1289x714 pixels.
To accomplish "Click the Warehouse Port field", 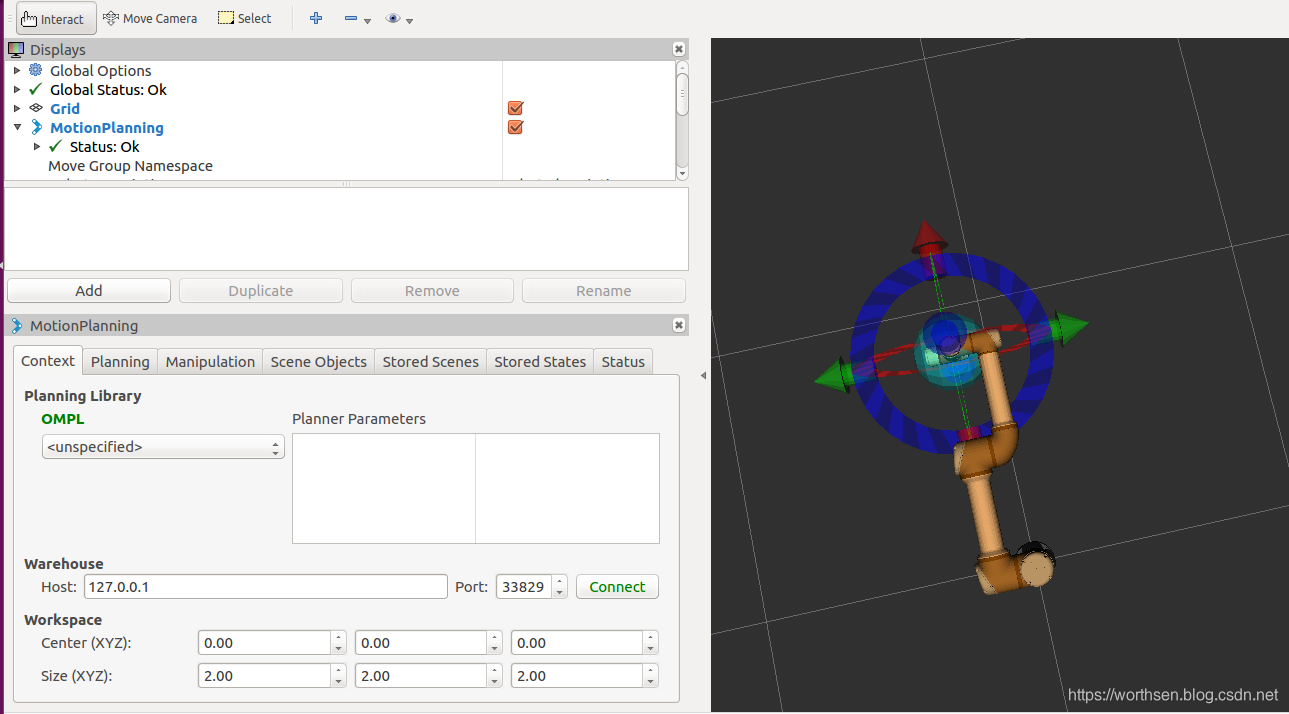I will point(523,587).
